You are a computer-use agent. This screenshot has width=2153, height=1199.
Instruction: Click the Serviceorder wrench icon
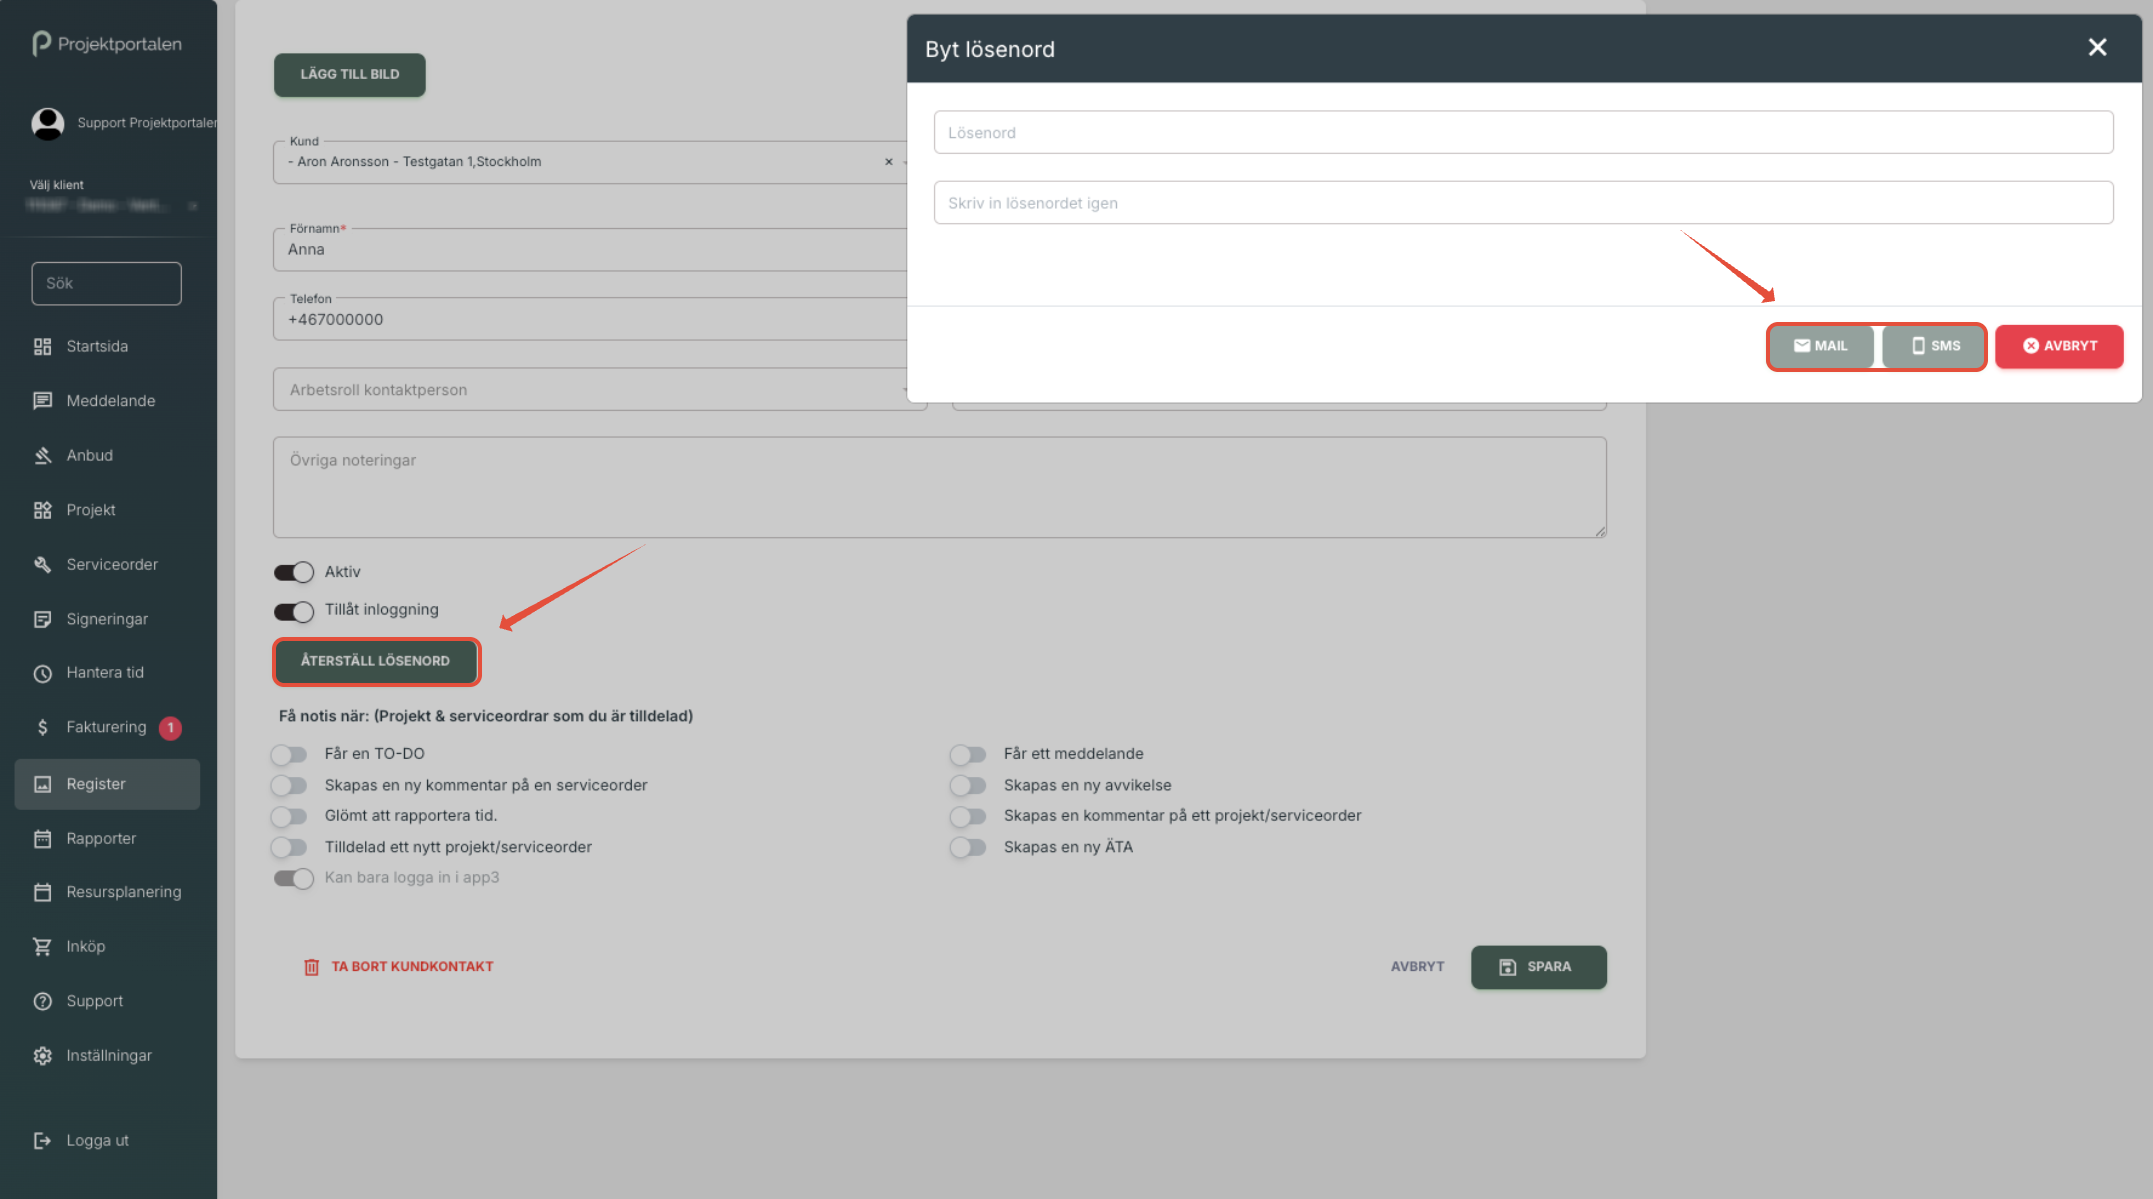pyautogui.click(x=42, y=565)
